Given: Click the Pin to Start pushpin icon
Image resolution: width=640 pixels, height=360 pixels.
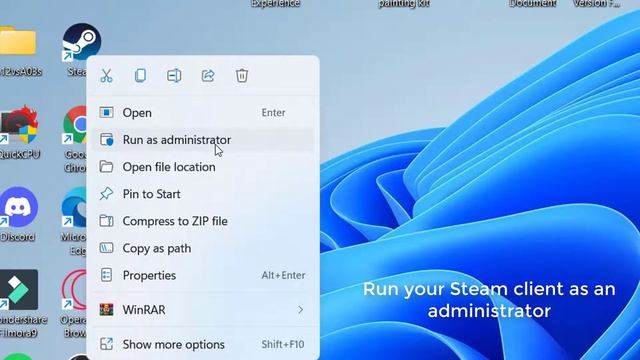Looking at the screenshot, I should pyautogui.click(x=106, y=194).
